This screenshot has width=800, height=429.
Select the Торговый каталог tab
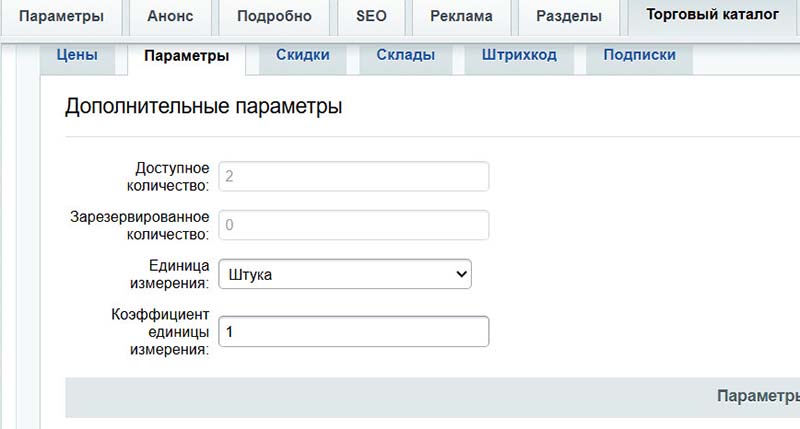click(712, 15)
